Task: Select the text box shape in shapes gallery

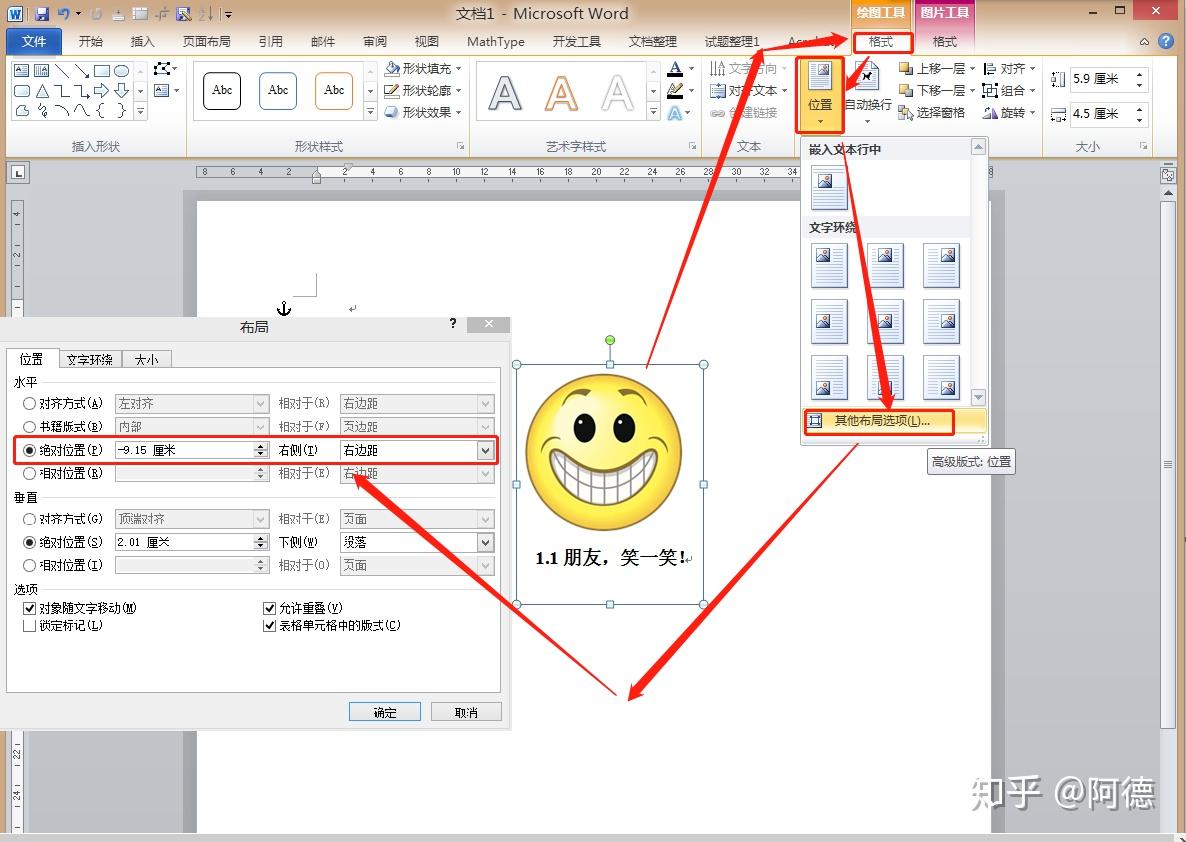Action: click(21, 71)
